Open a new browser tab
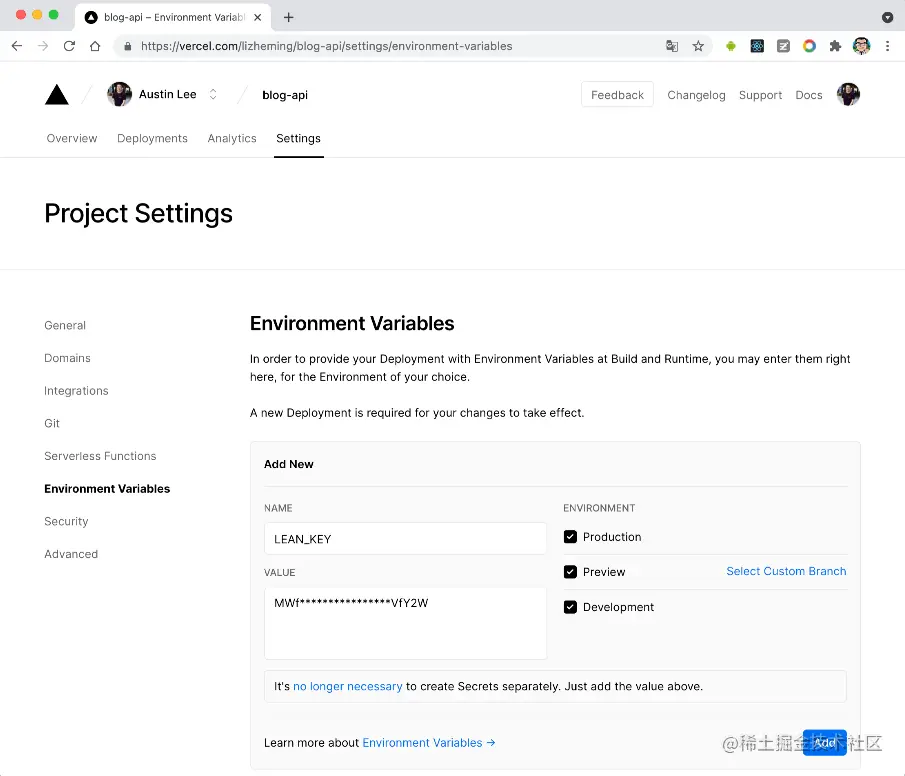Screen dimensions: 905x776 point(289,17)
